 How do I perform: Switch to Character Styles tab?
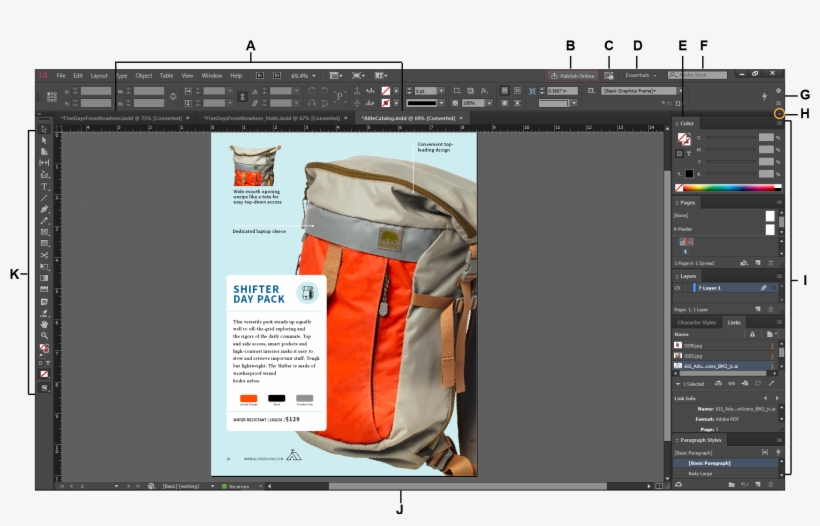click(x=697, y=323)
